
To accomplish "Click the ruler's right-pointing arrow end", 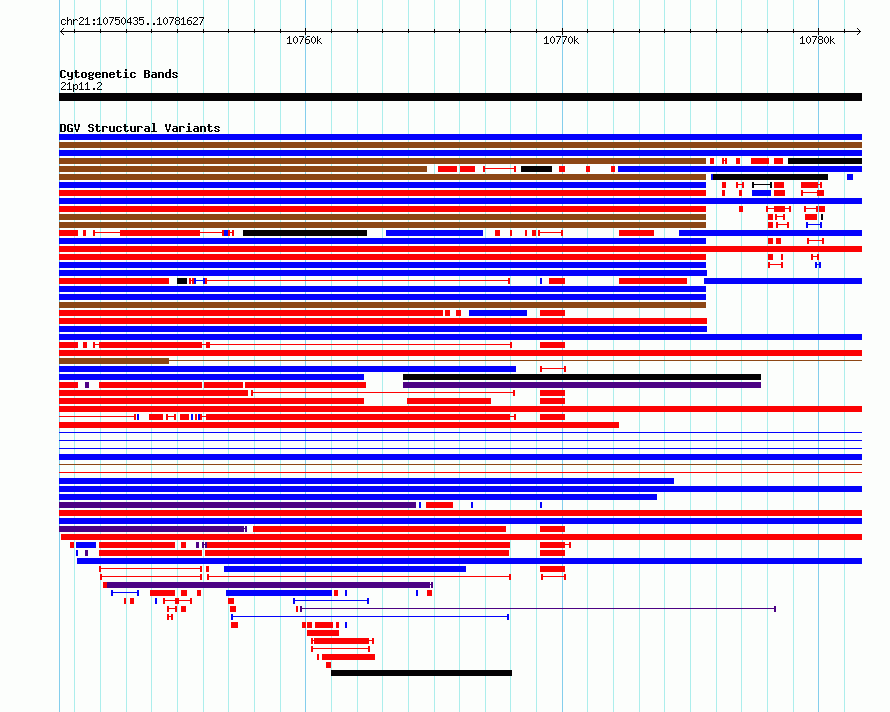I will [x=859, y=31].
